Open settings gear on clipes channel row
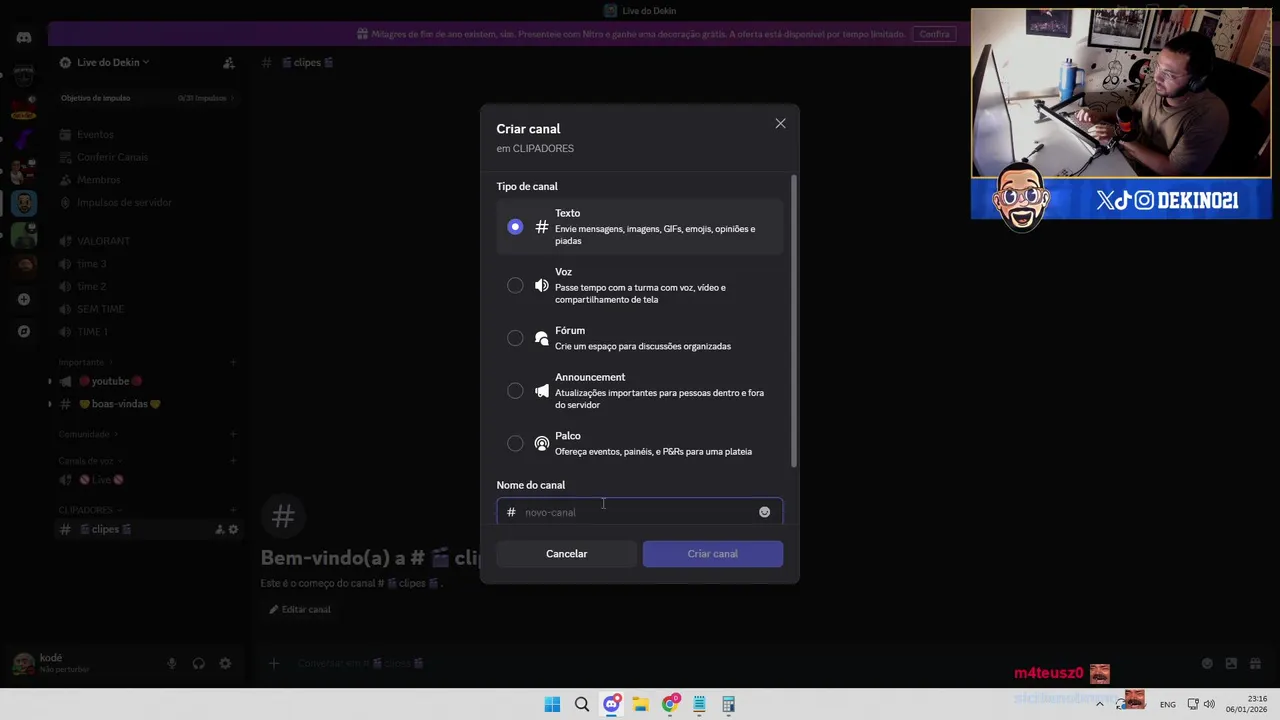This screenshot has height=720, width=1280. pyautogui.click(x=233, y=530)
